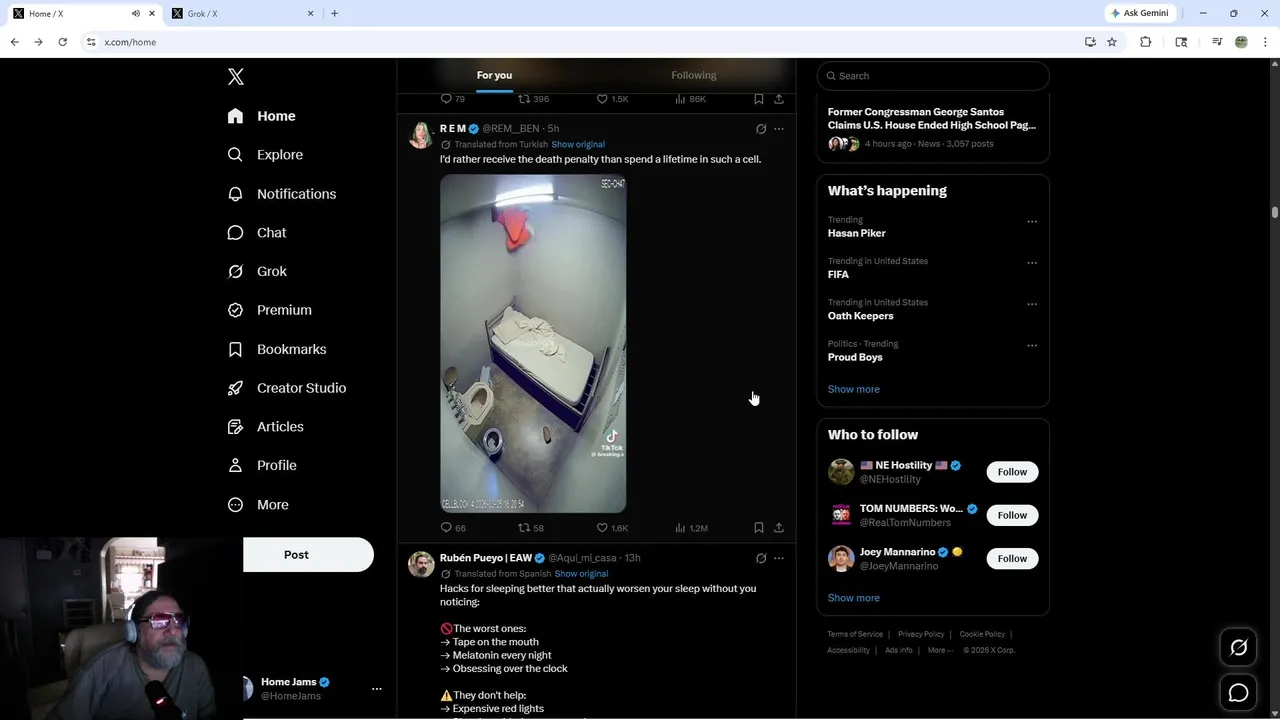Image resolution: width=1280 pixels, height=720 pixels.
Task: Open Chrome three-dot menu
Action: click(1266, 42)
